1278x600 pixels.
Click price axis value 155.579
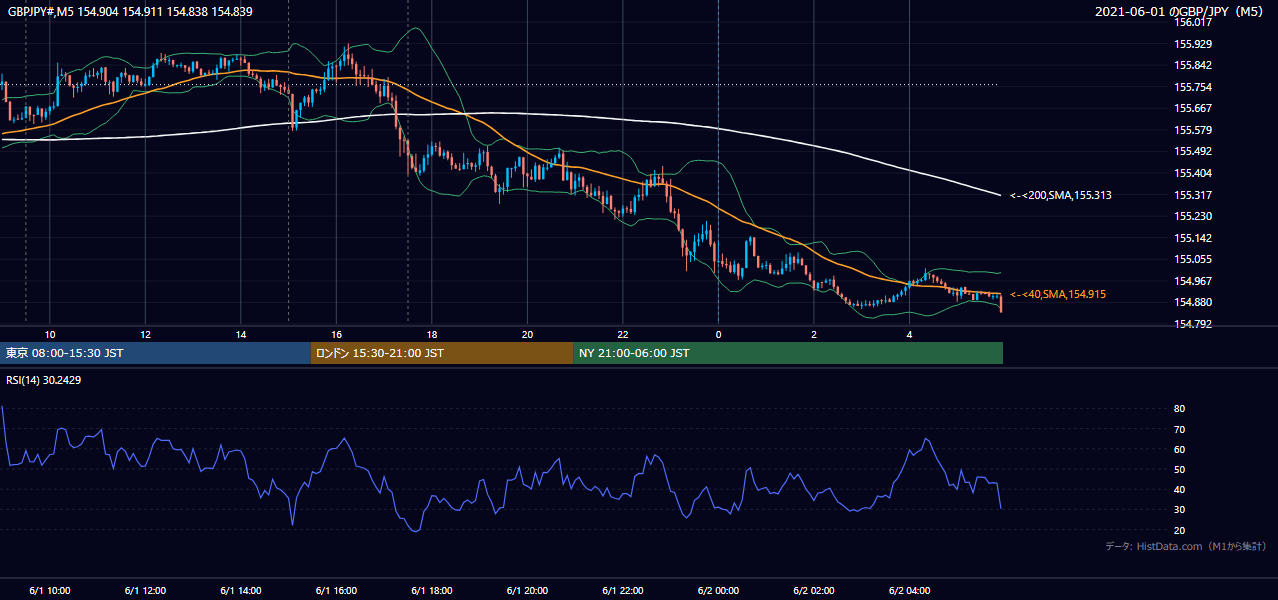(1193, 130)
